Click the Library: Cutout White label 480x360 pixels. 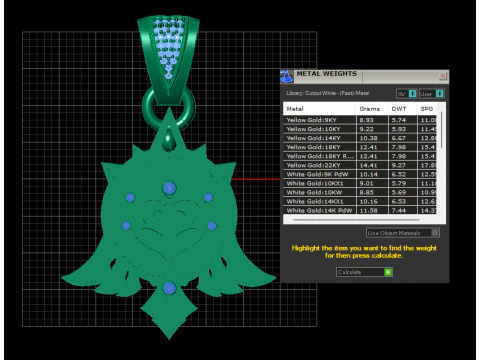click(328, 93)
